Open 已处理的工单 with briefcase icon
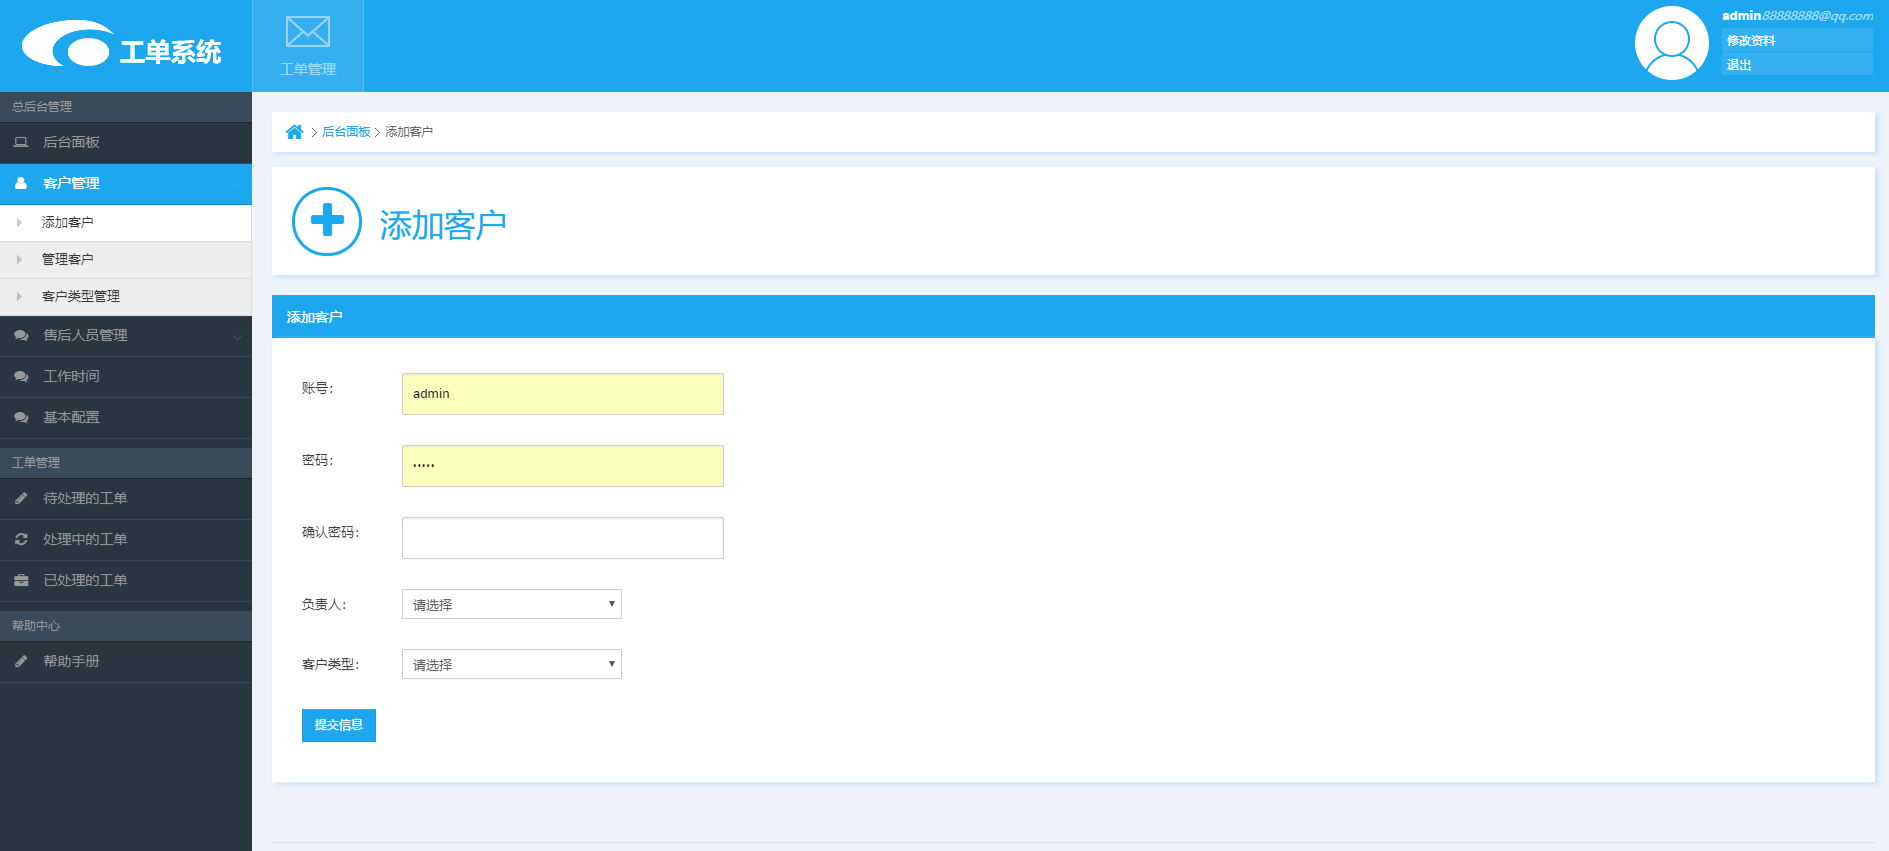 (85, 580)
